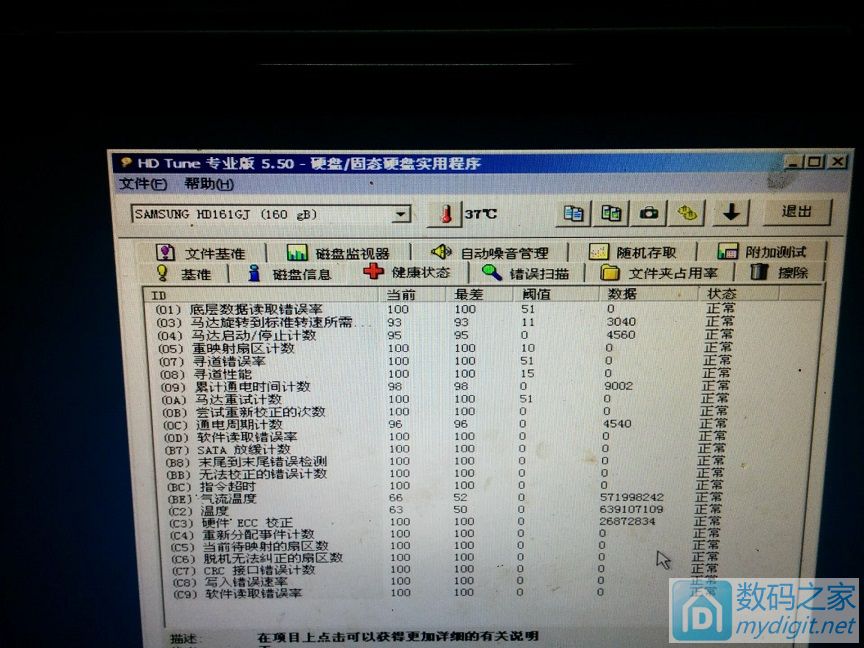Switch to the 磁盘监视器 tab
This screenshot has width=864, height=648.
pos(338,253)
